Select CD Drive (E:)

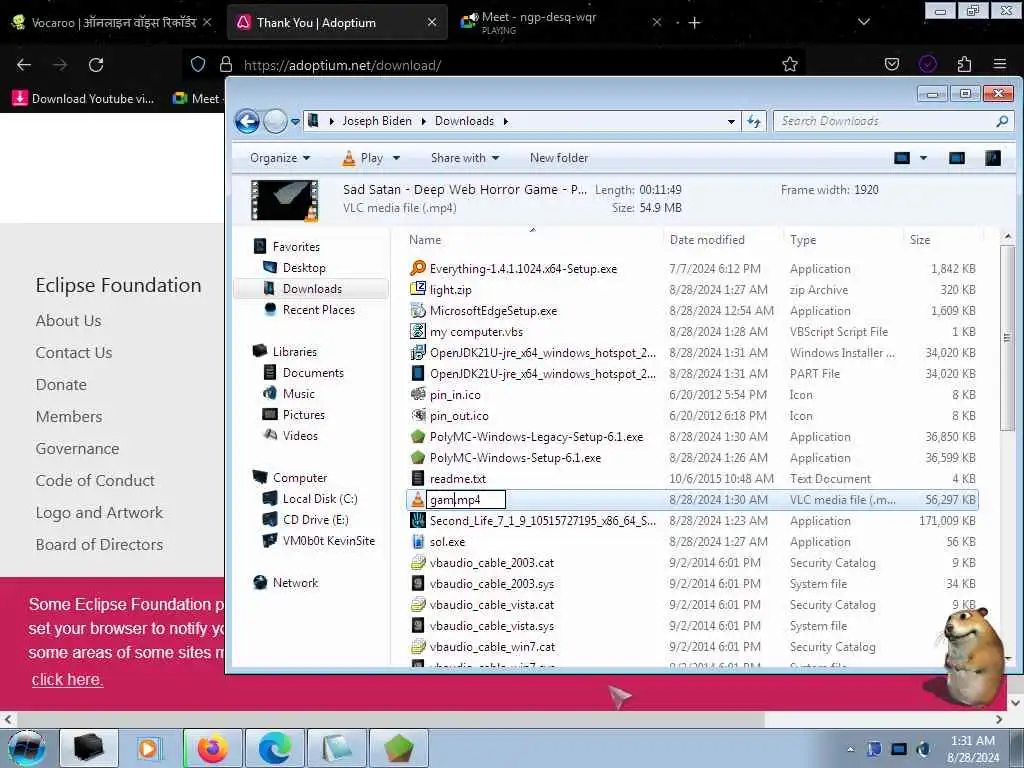pyautogui.click(x=315, y=520)
